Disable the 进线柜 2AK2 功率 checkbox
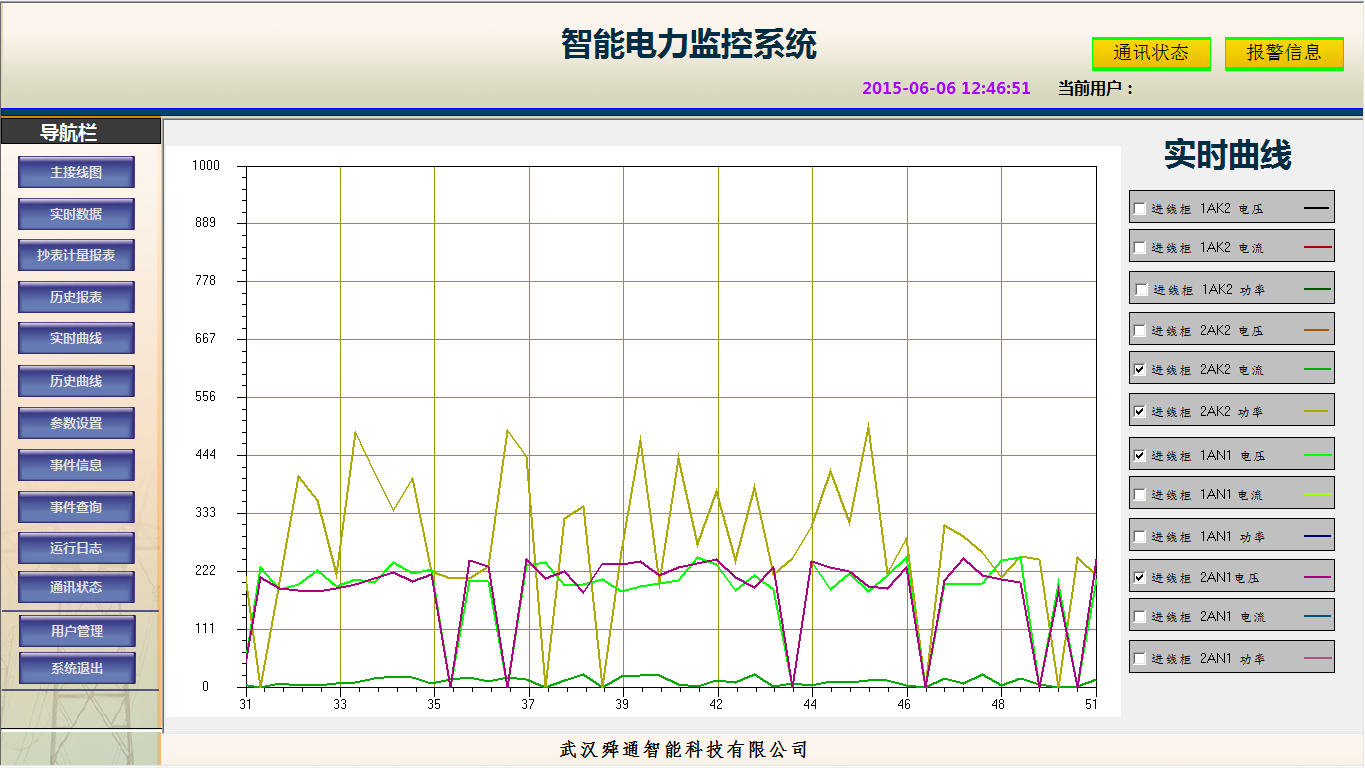The height and width of the screenshot is (768, 1365). click(x=1139, y=411)
